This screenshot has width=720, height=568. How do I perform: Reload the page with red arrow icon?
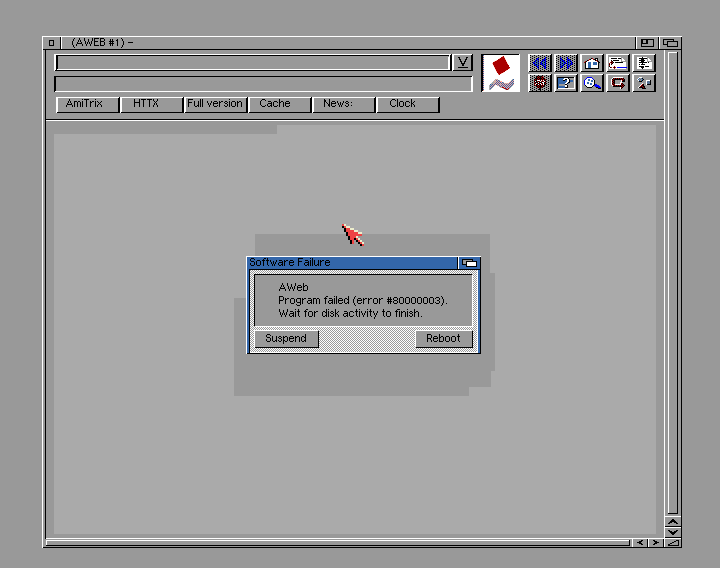[618, 83]
